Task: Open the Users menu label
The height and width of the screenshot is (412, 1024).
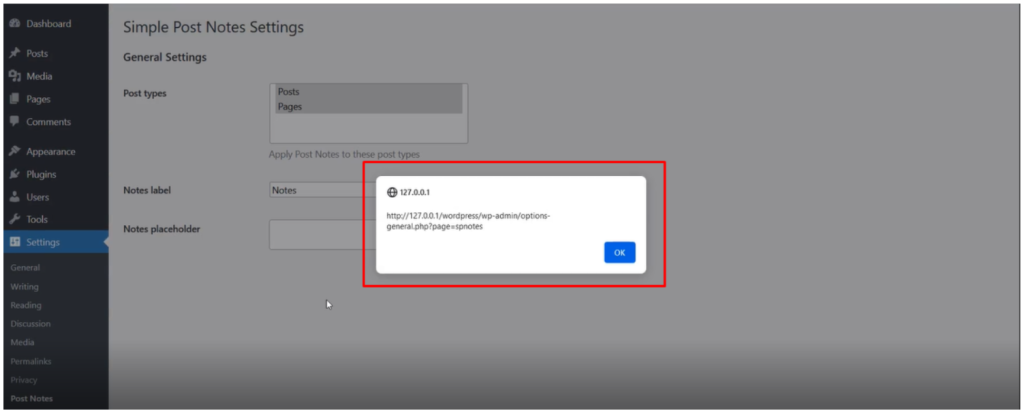Action: click(38, 197)
